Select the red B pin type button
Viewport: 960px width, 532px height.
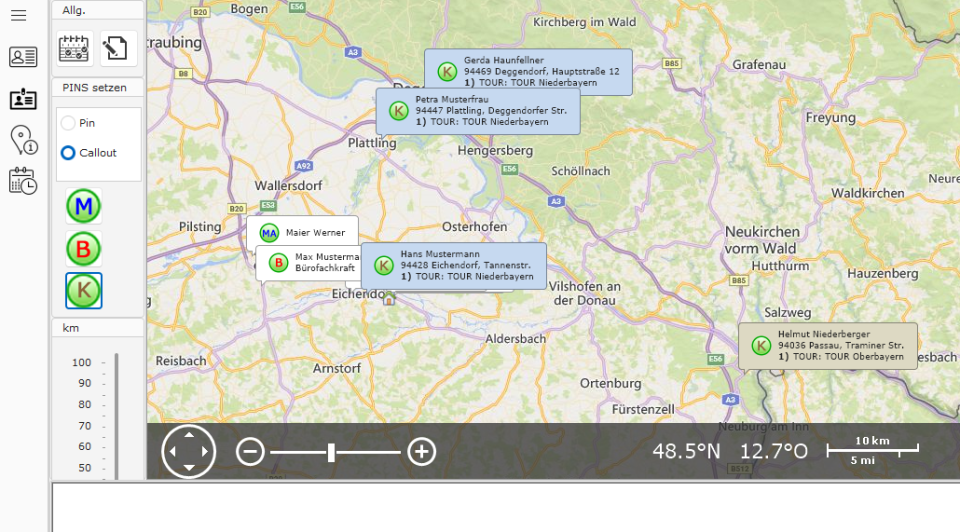coord(84,249)
